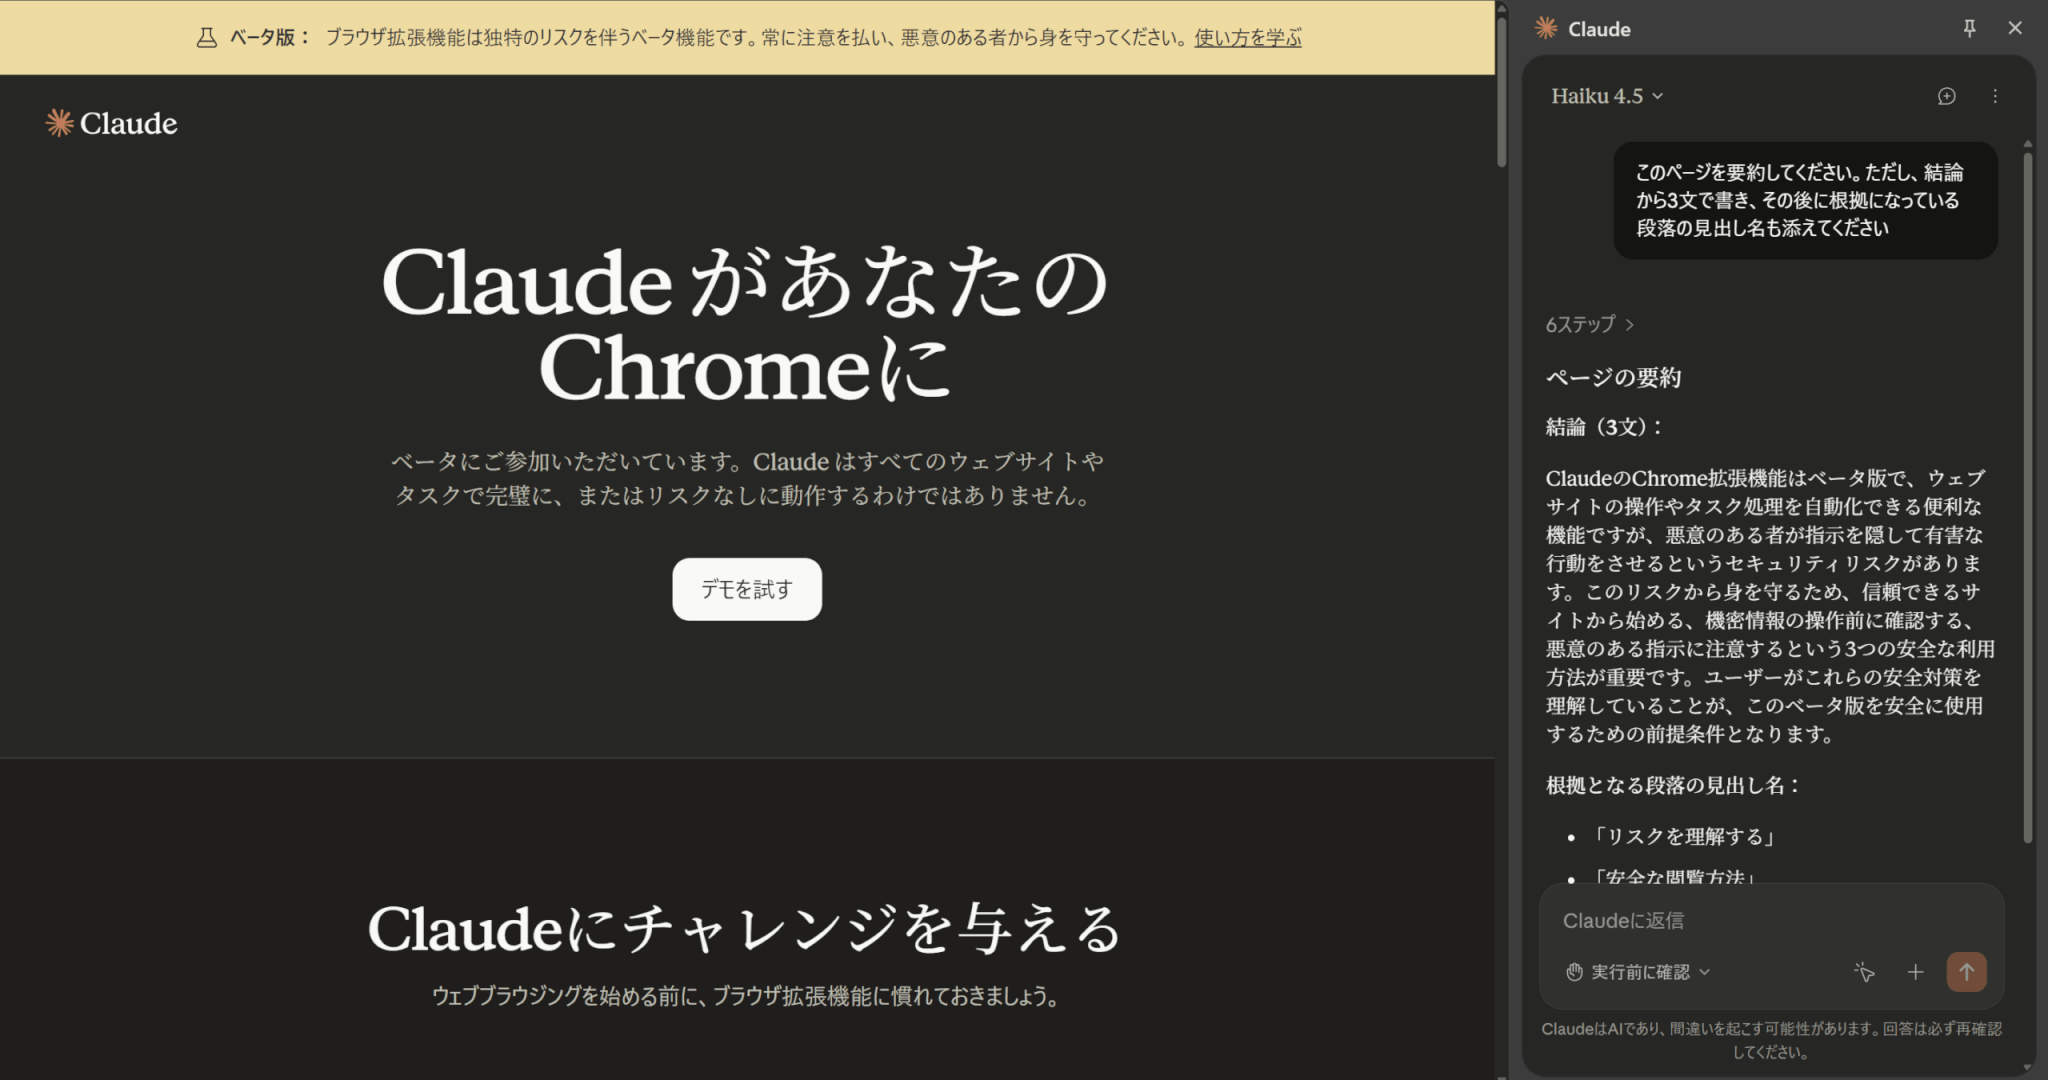Expand the 6ステップ steps disclosure

coord(1589,324)
